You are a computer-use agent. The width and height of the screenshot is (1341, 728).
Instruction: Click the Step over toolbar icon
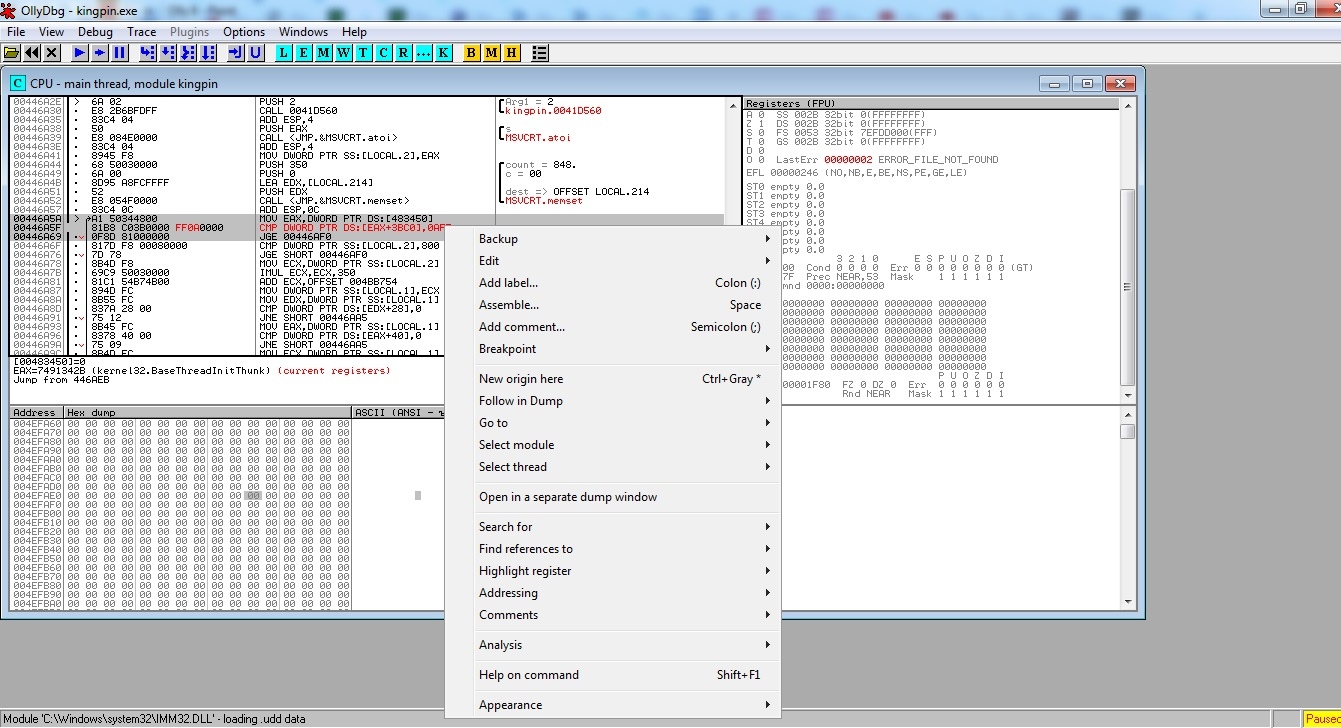(x=168, y=52)
